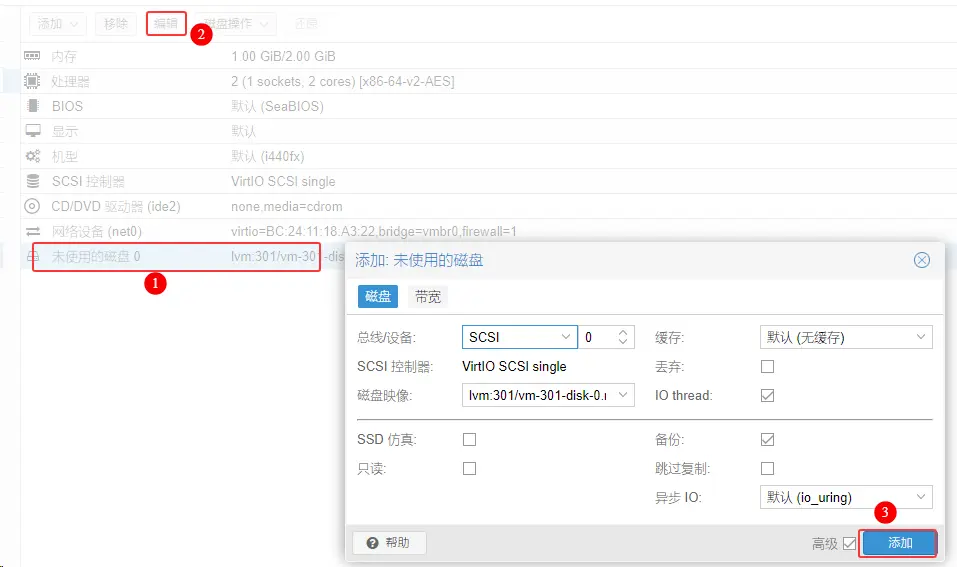Click the edit (编辑) toolbar button
Image resolution: width=957 pixels, height=567 pixels.
pyautogui.click(x=166, y=23)
